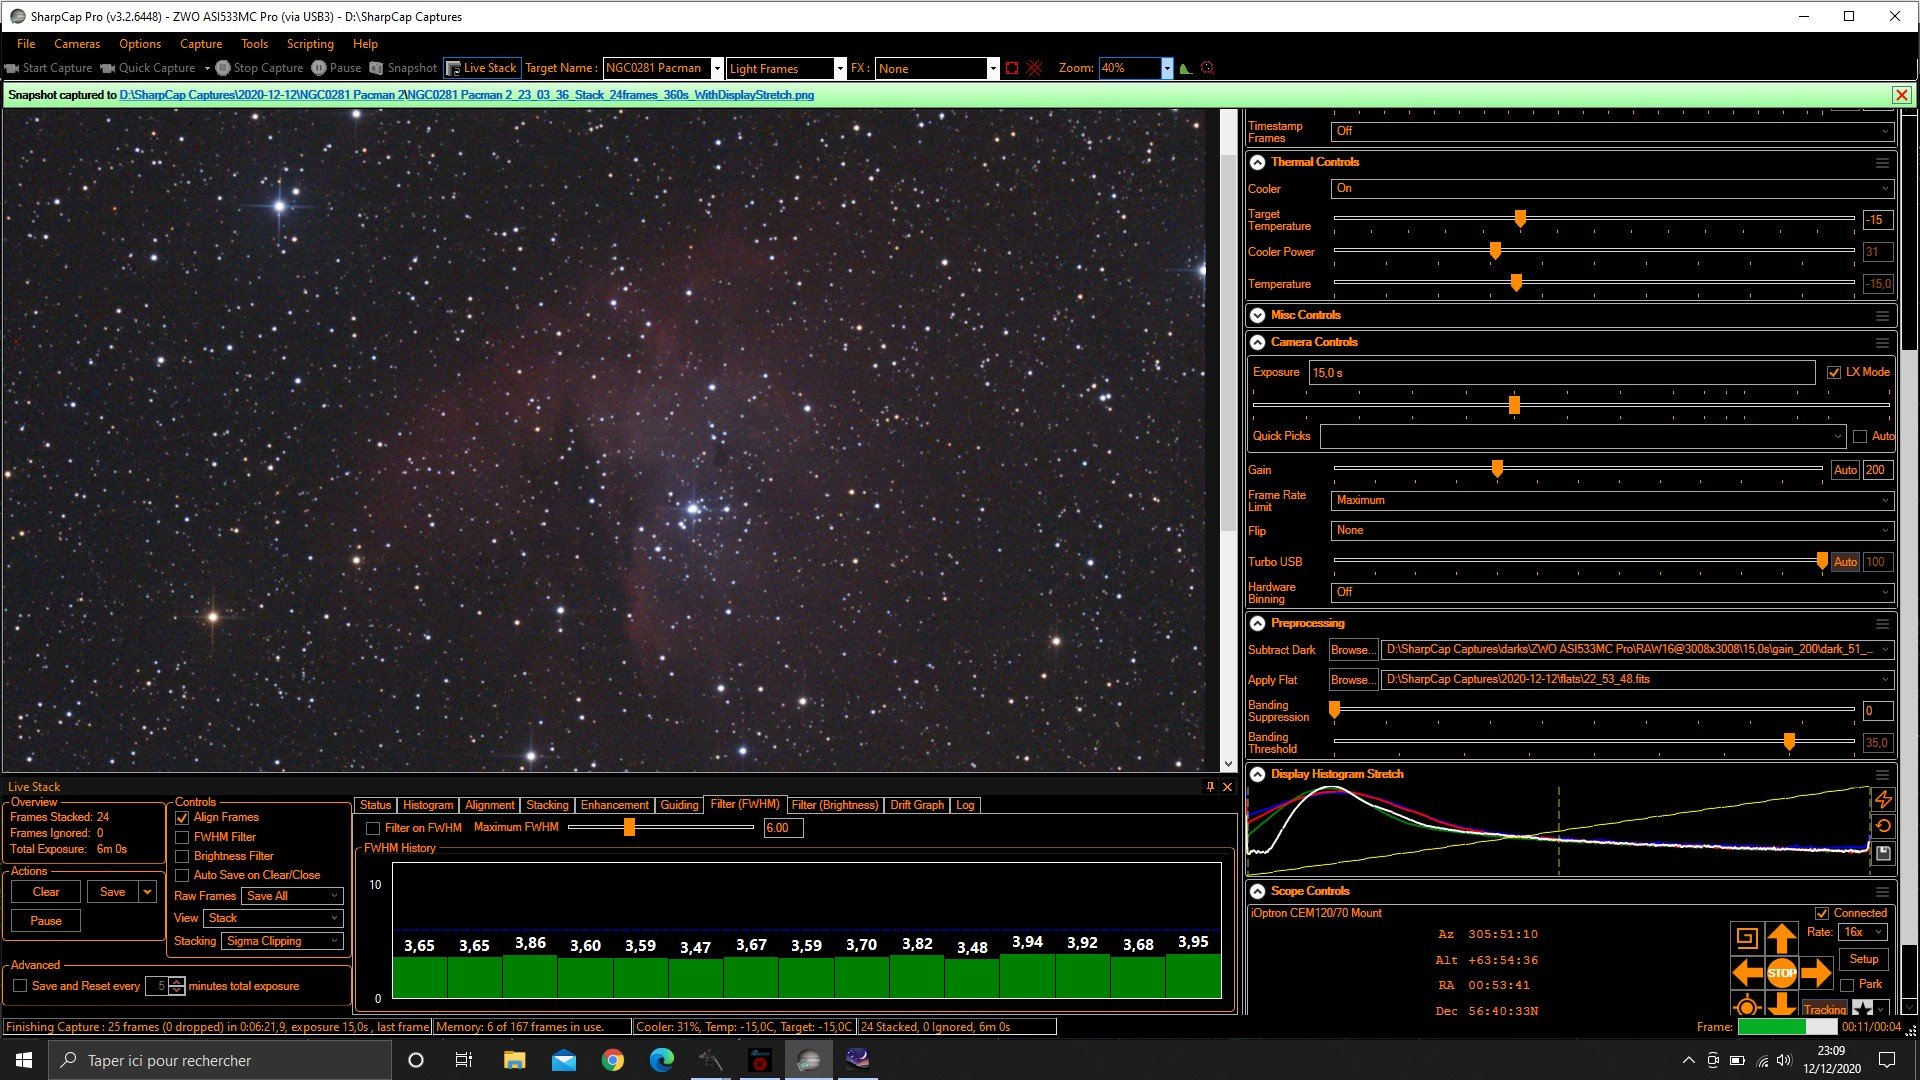Screen dimensions: 1920x1080
Task: Switch to the Drift Graph tab
Action: pos(917,805)
